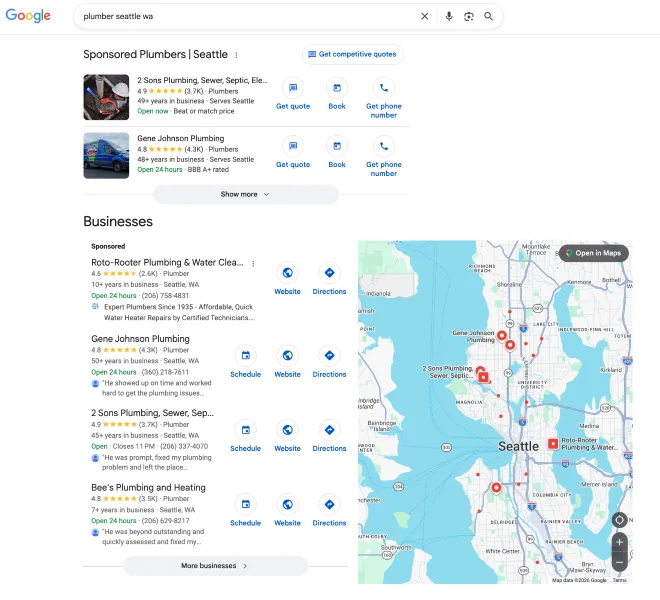Click Seattle city label on map
This screenshot has width=660, height=600.
pos(518,446)
